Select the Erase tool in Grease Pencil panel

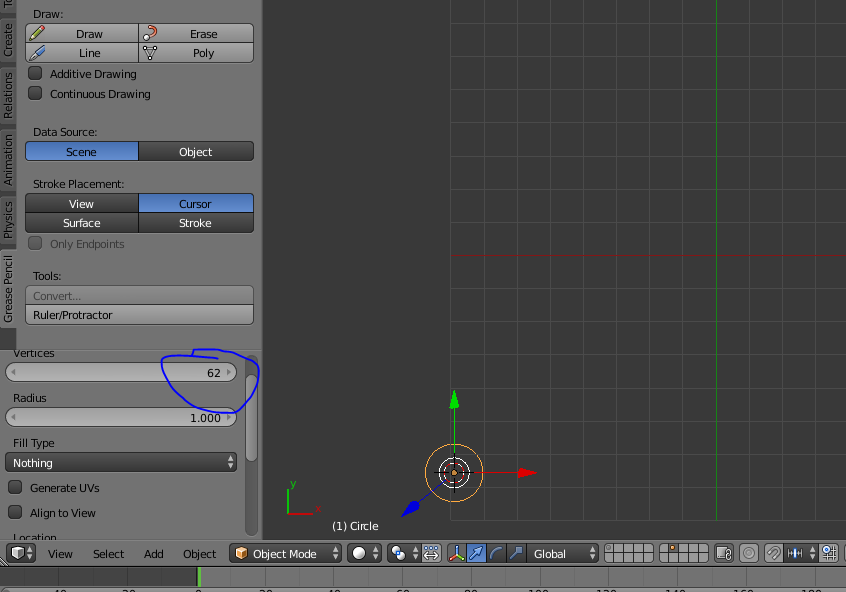[196, 33]
